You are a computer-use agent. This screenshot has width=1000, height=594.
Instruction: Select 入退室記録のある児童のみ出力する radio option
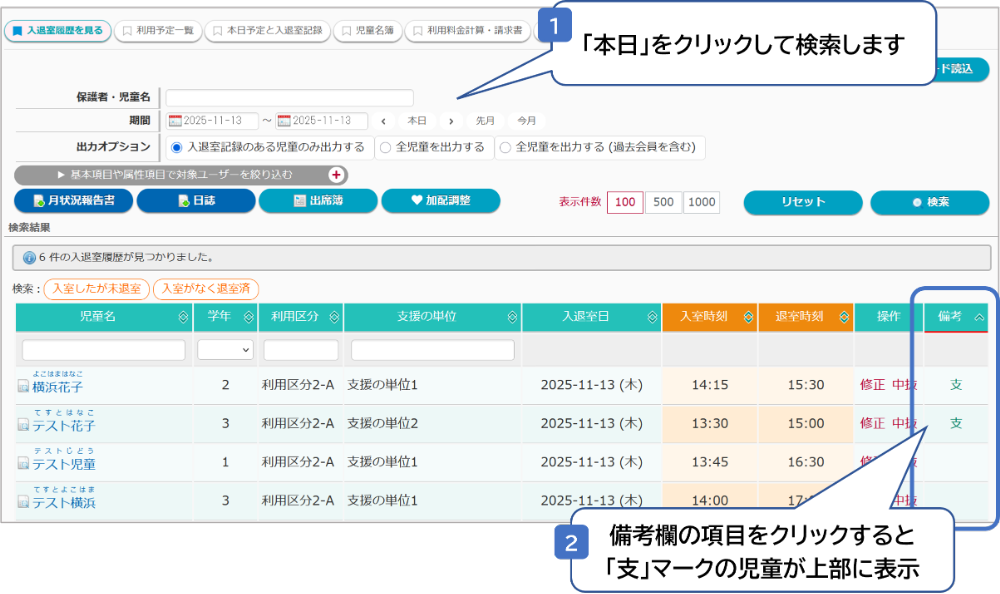tap(177, 147)
